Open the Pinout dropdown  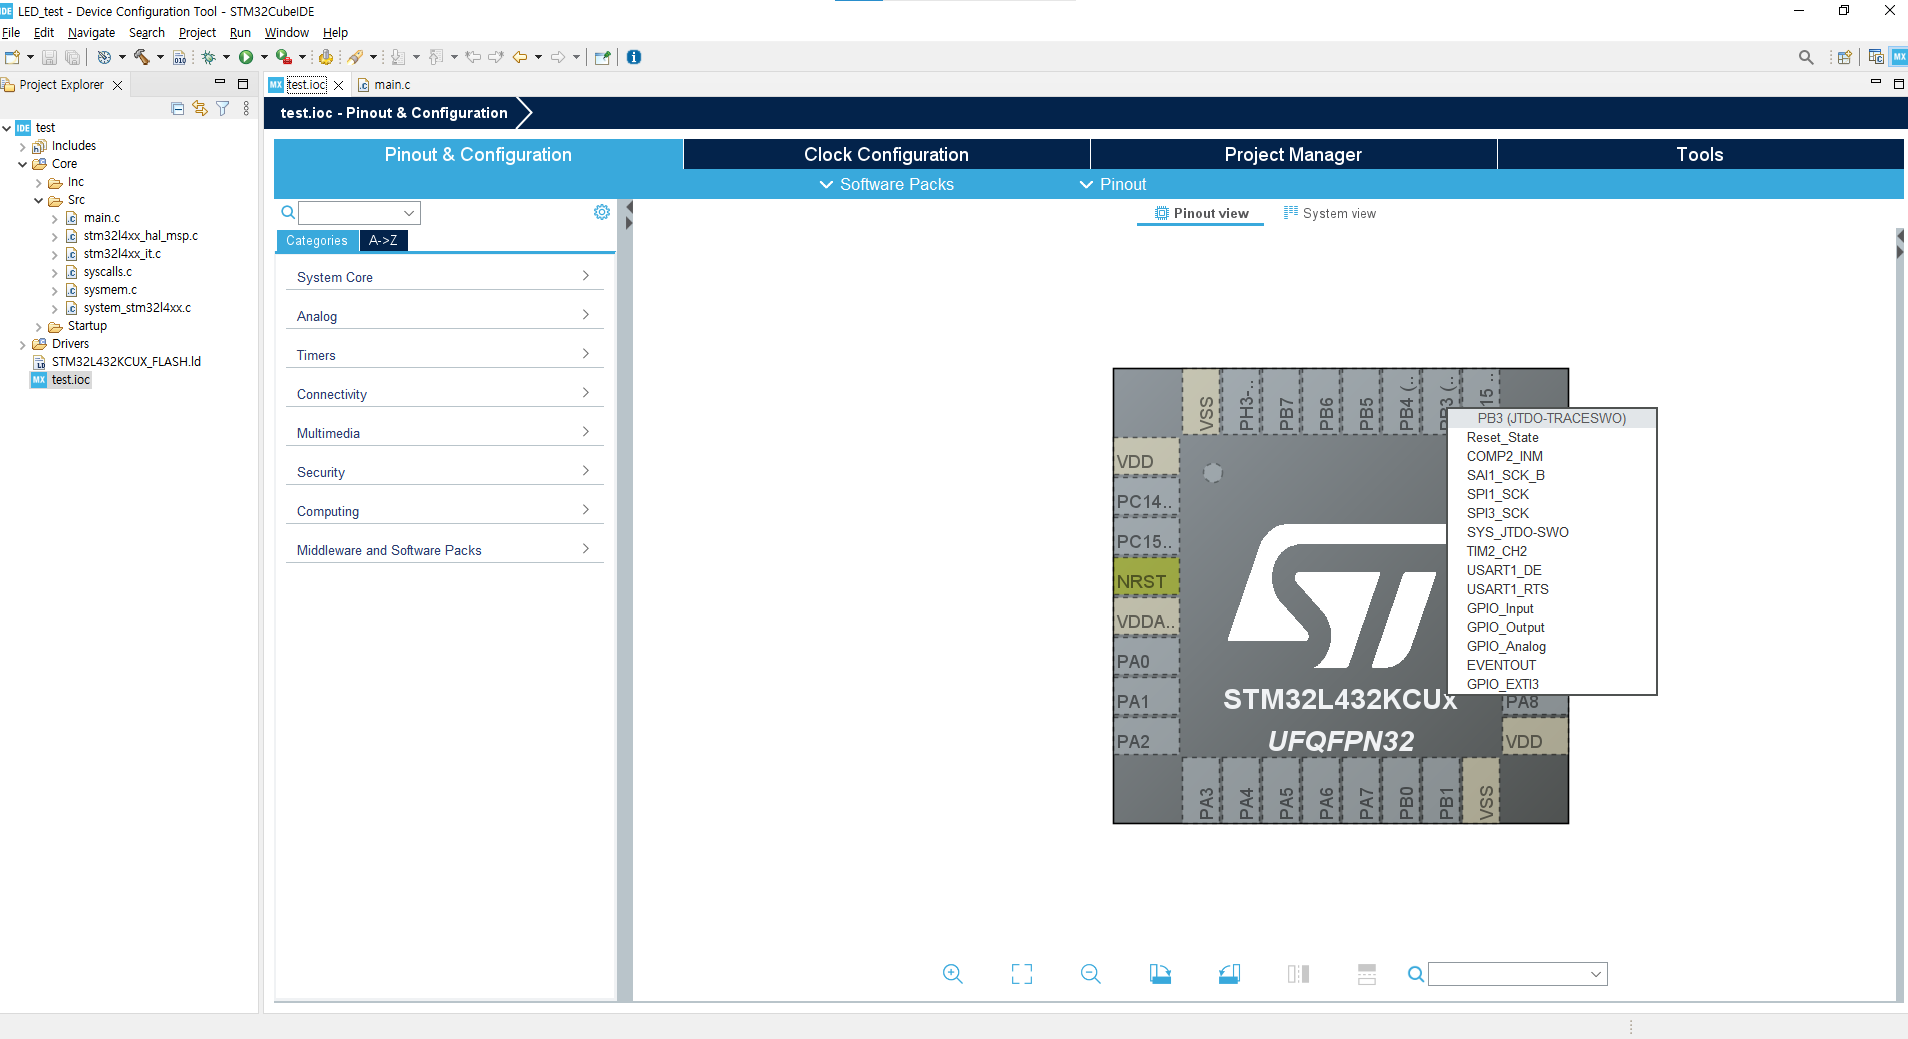1113,184
